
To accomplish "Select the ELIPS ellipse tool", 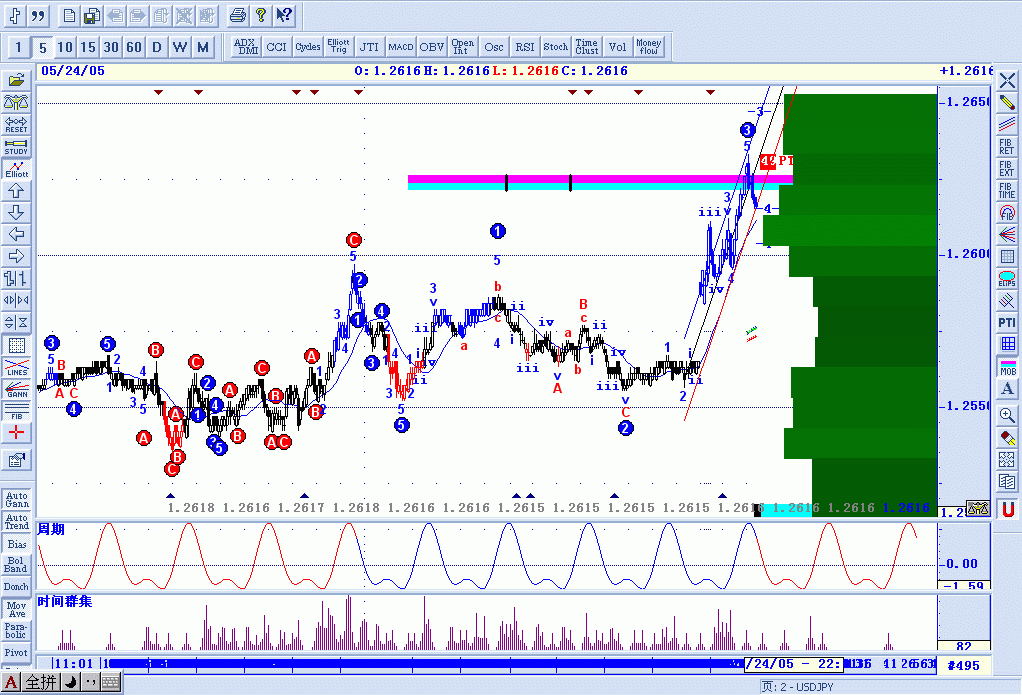I will point(1007,281).
